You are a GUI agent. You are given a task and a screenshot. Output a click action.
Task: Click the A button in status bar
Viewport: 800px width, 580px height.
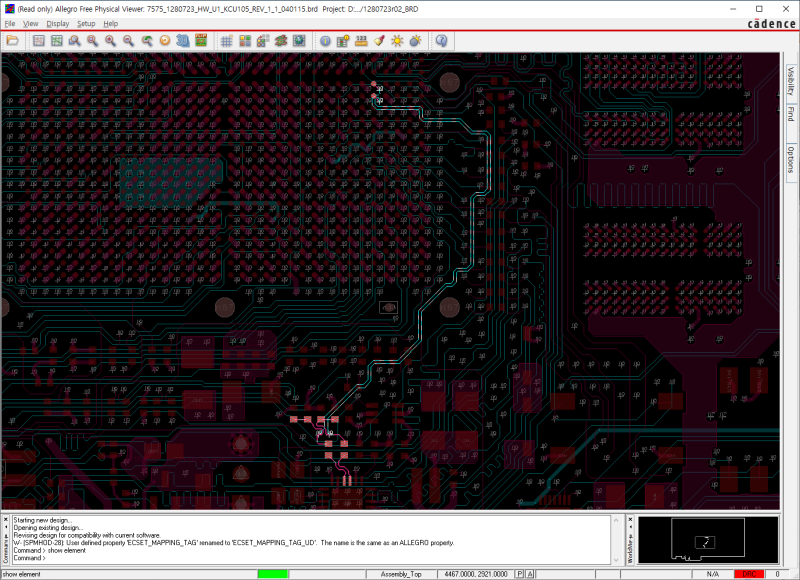(x=531, y=574)
